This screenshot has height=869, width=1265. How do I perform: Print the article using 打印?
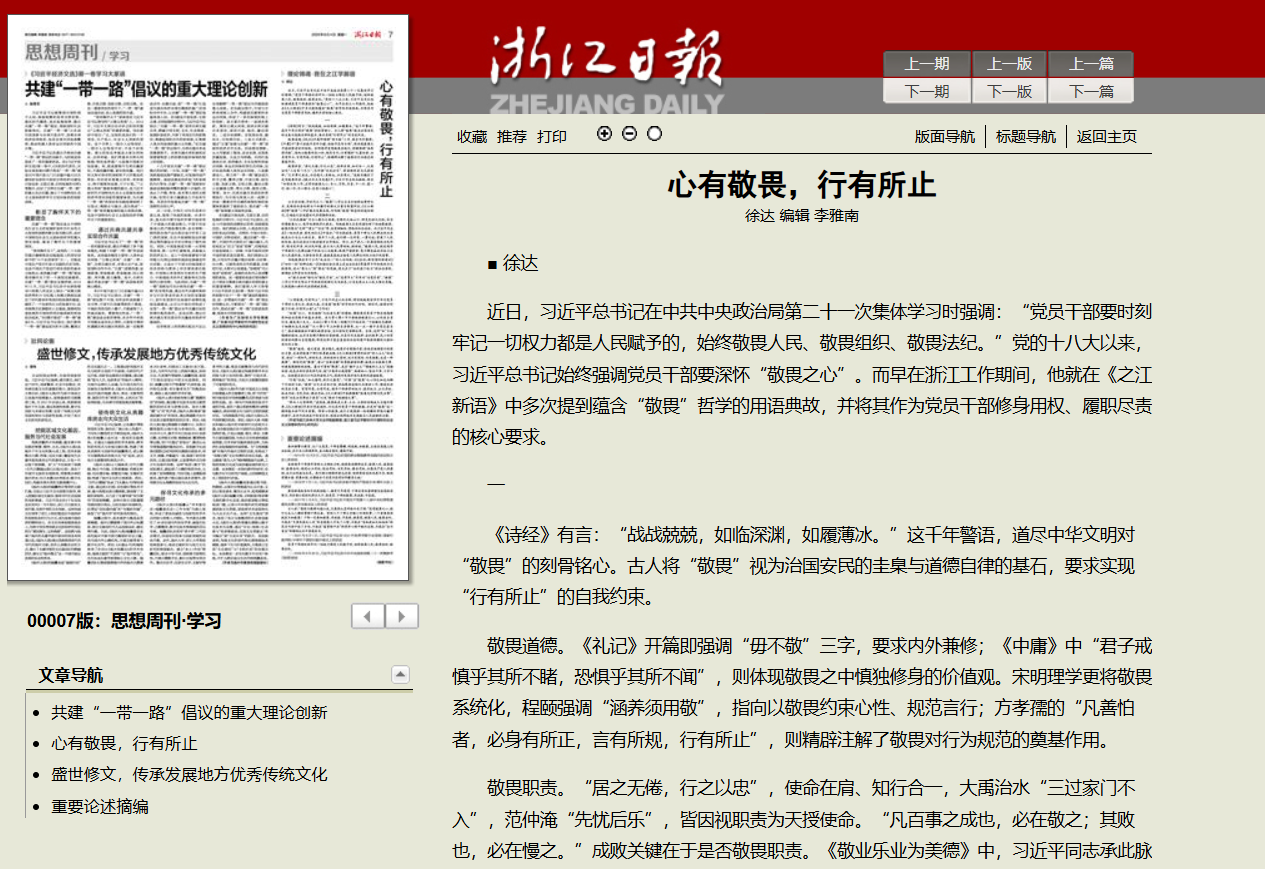pos(552,137)
